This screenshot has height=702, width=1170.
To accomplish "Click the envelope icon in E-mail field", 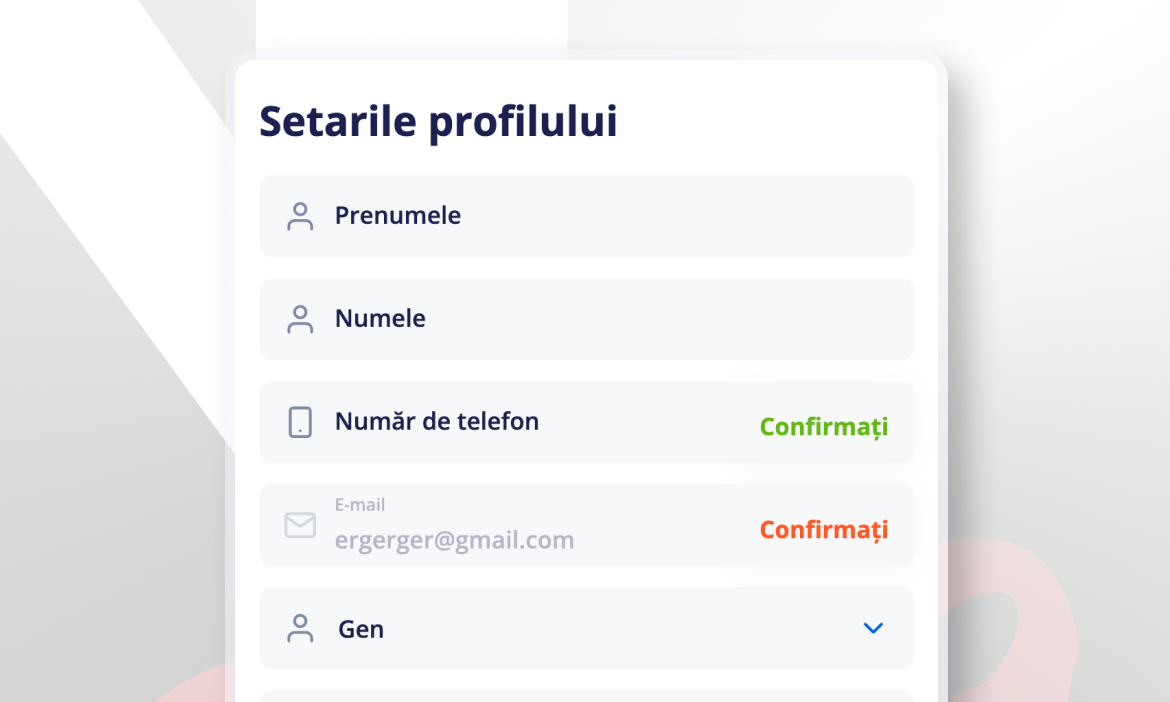I will click(x=300, y=525).
